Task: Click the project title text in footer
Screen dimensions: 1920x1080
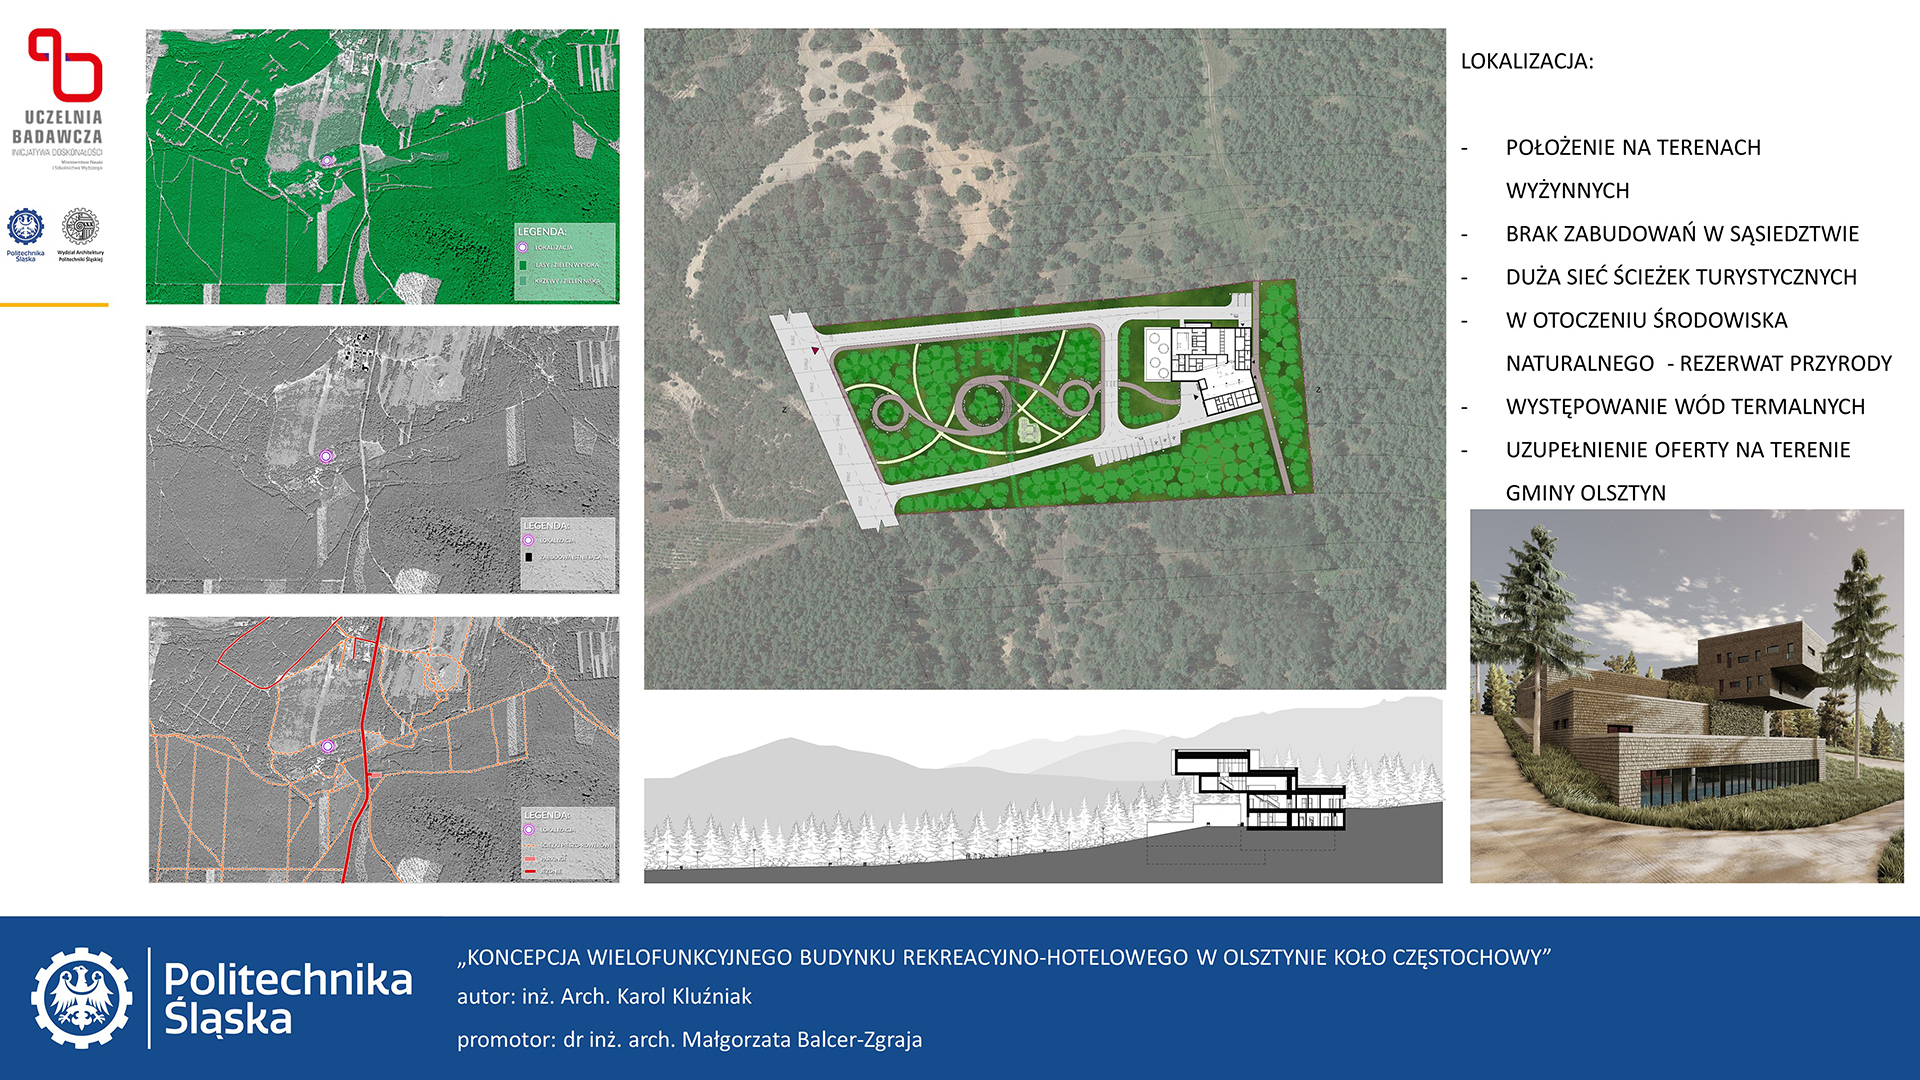Action: tap(1003, 957)
